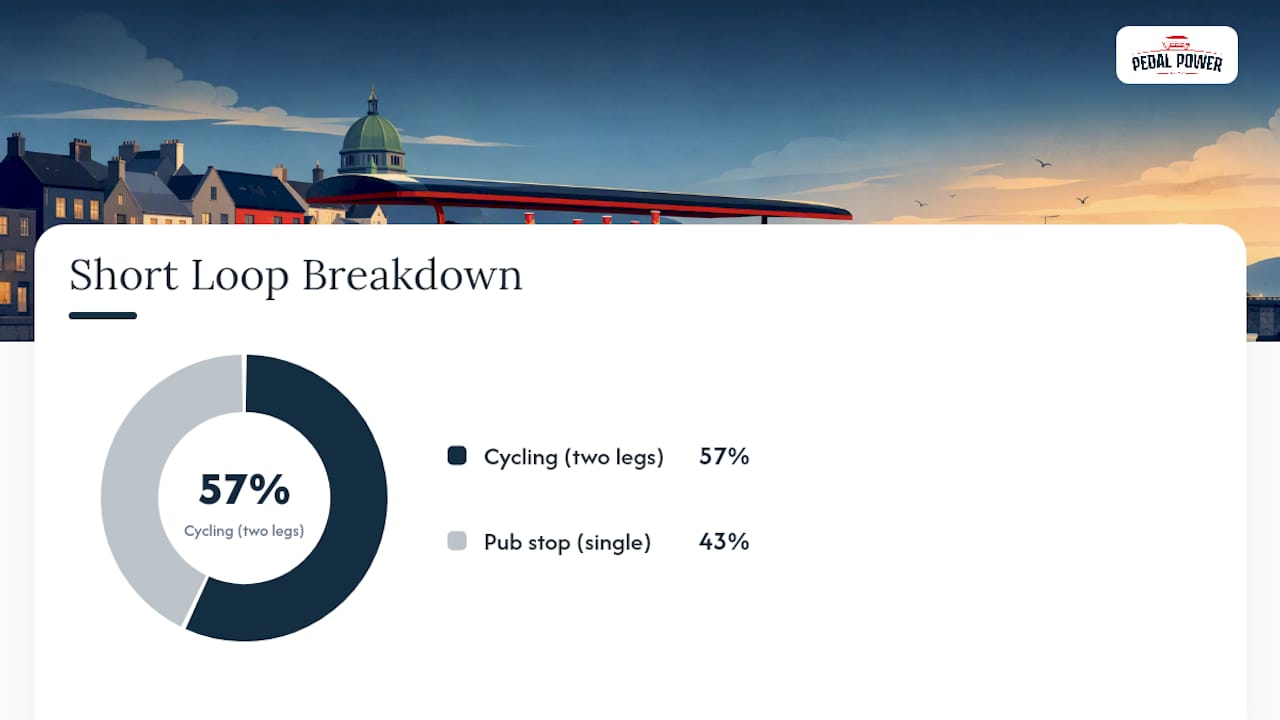Select the 'Pub stop (single)' legend label
The height and width of the screenshot is (720, 1280).
[567, 542]
